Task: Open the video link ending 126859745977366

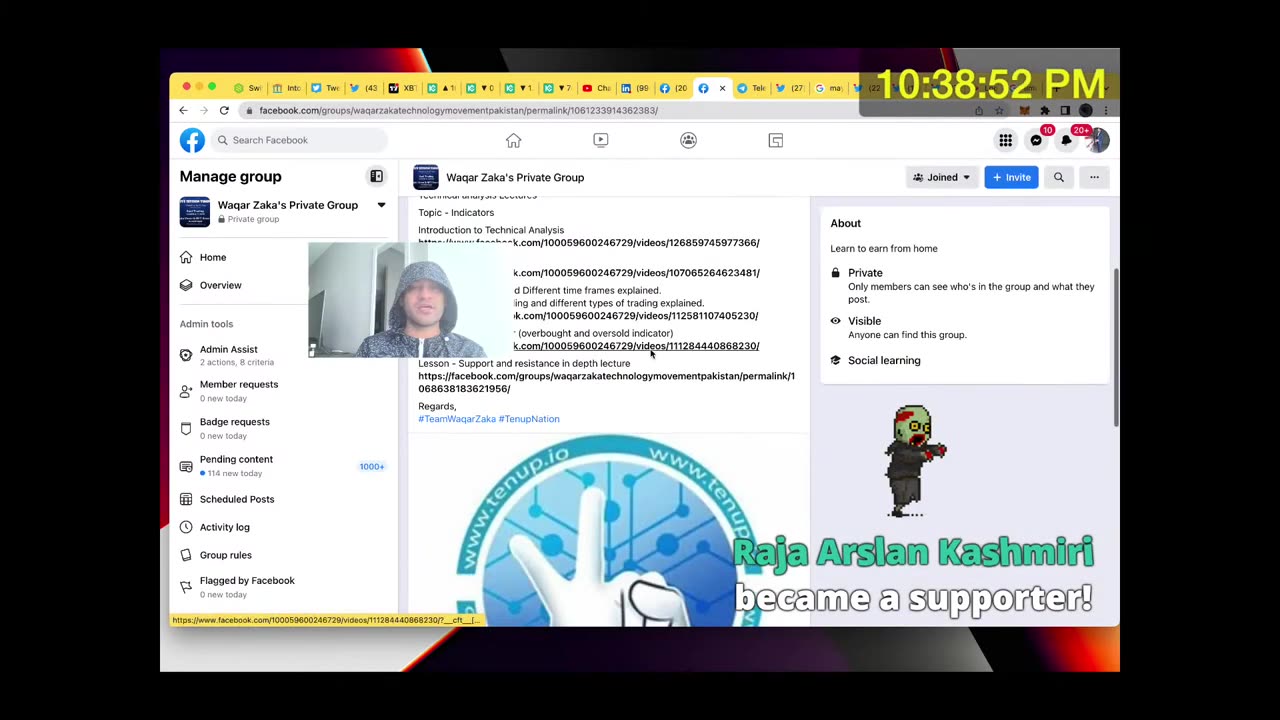Action: pos(588,243)
